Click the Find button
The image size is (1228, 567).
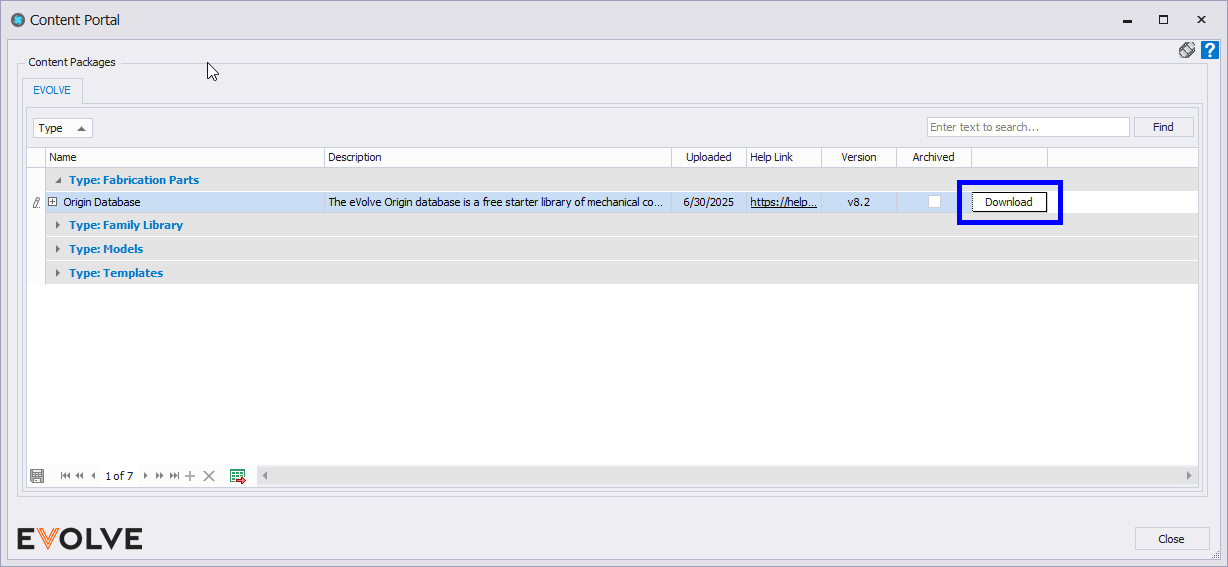1163,127
